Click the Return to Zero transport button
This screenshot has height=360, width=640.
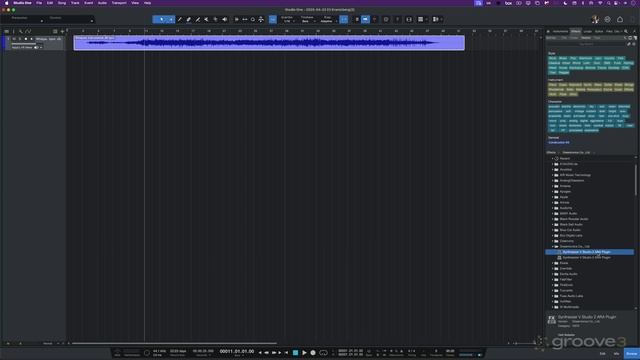pyautogui.click(x=286, y=353)
